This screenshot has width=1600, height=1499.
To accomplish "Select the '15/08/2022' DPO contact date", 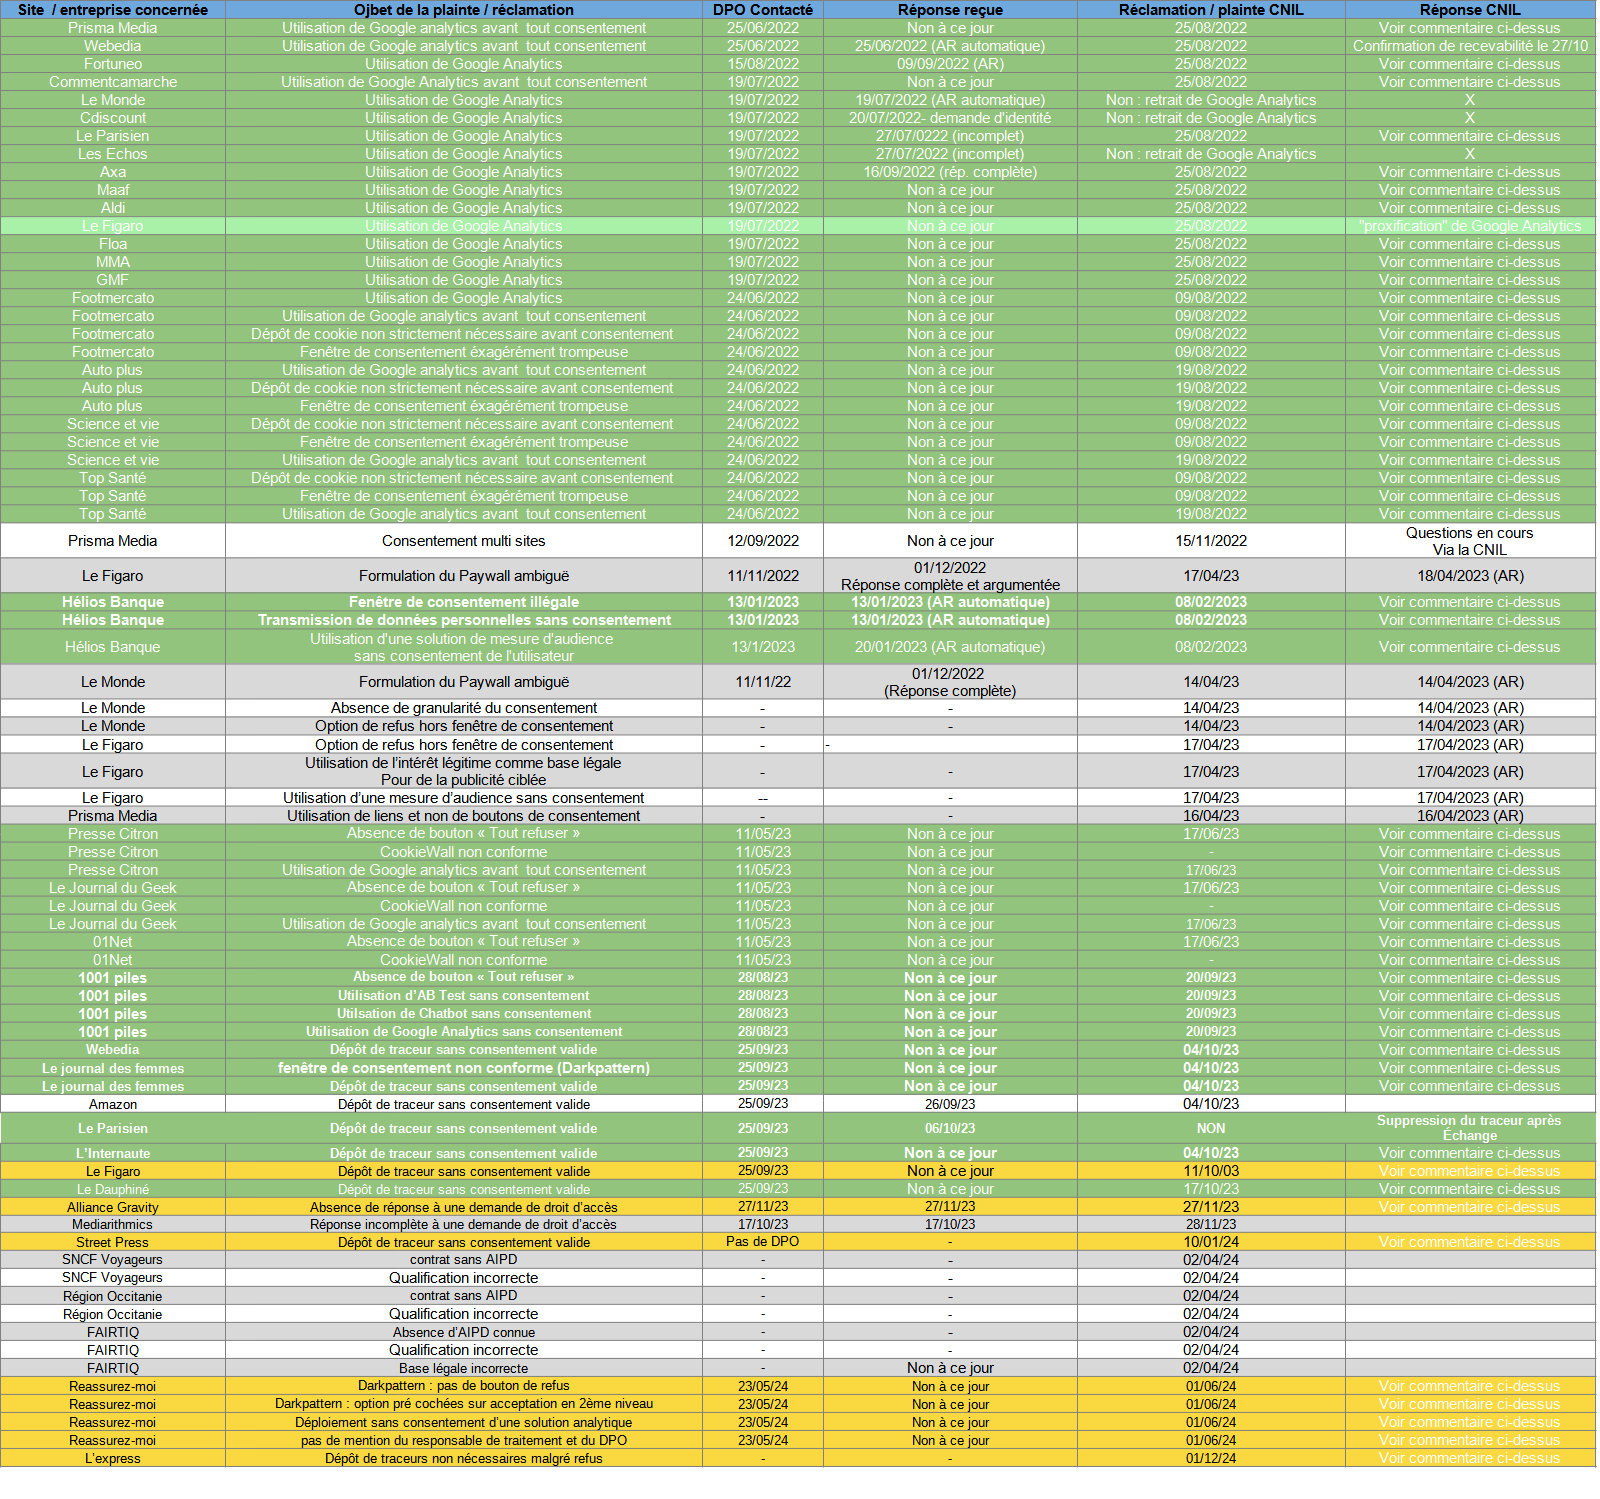I will click(763, 64).
